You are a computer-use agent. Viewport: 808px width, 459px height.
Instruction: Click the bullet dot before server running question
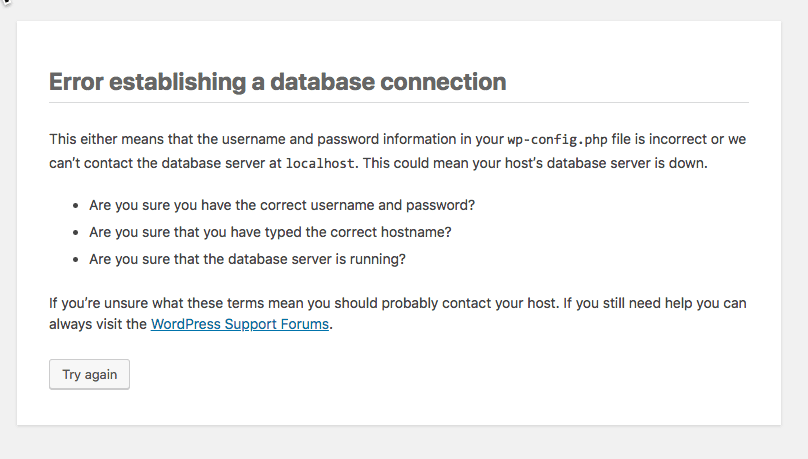[76, 260]
